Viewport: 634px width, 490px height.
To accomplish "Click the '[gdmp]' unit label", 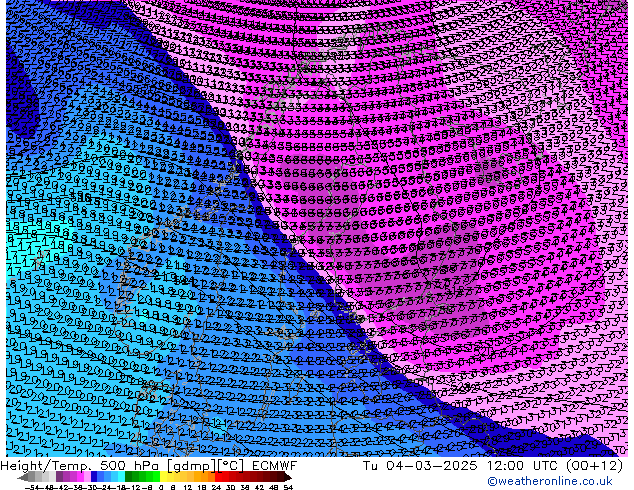I will 192,466.
